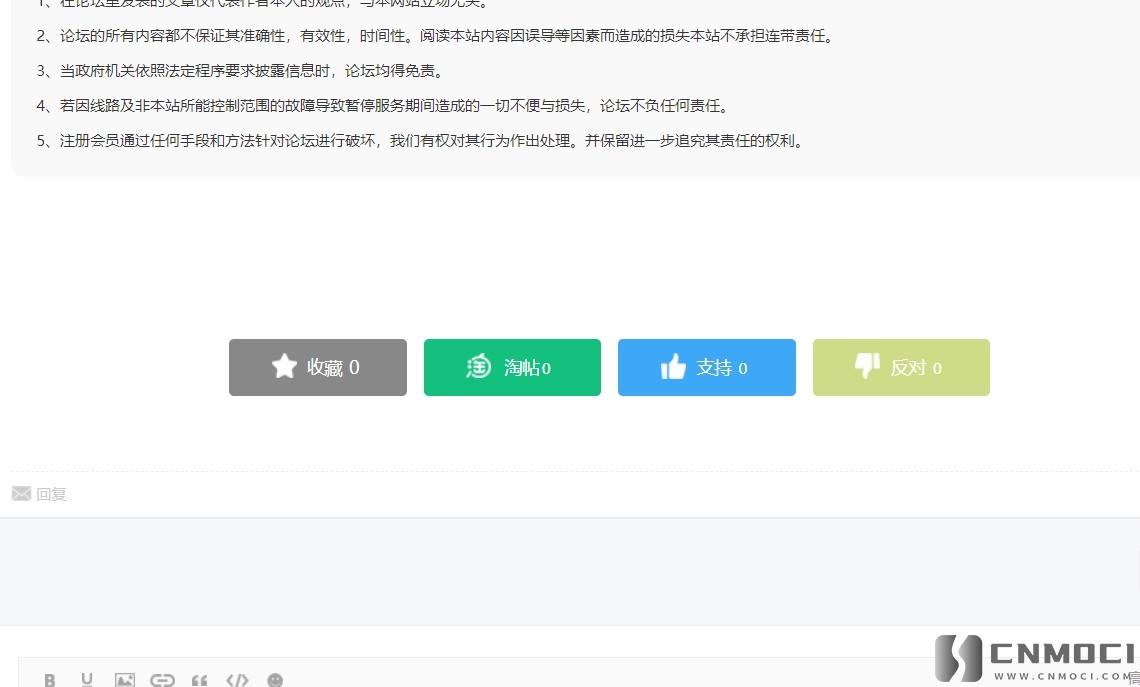
Task: Open the emoji smiley picker
Action: pyautogui.click(x=275, y=680)
